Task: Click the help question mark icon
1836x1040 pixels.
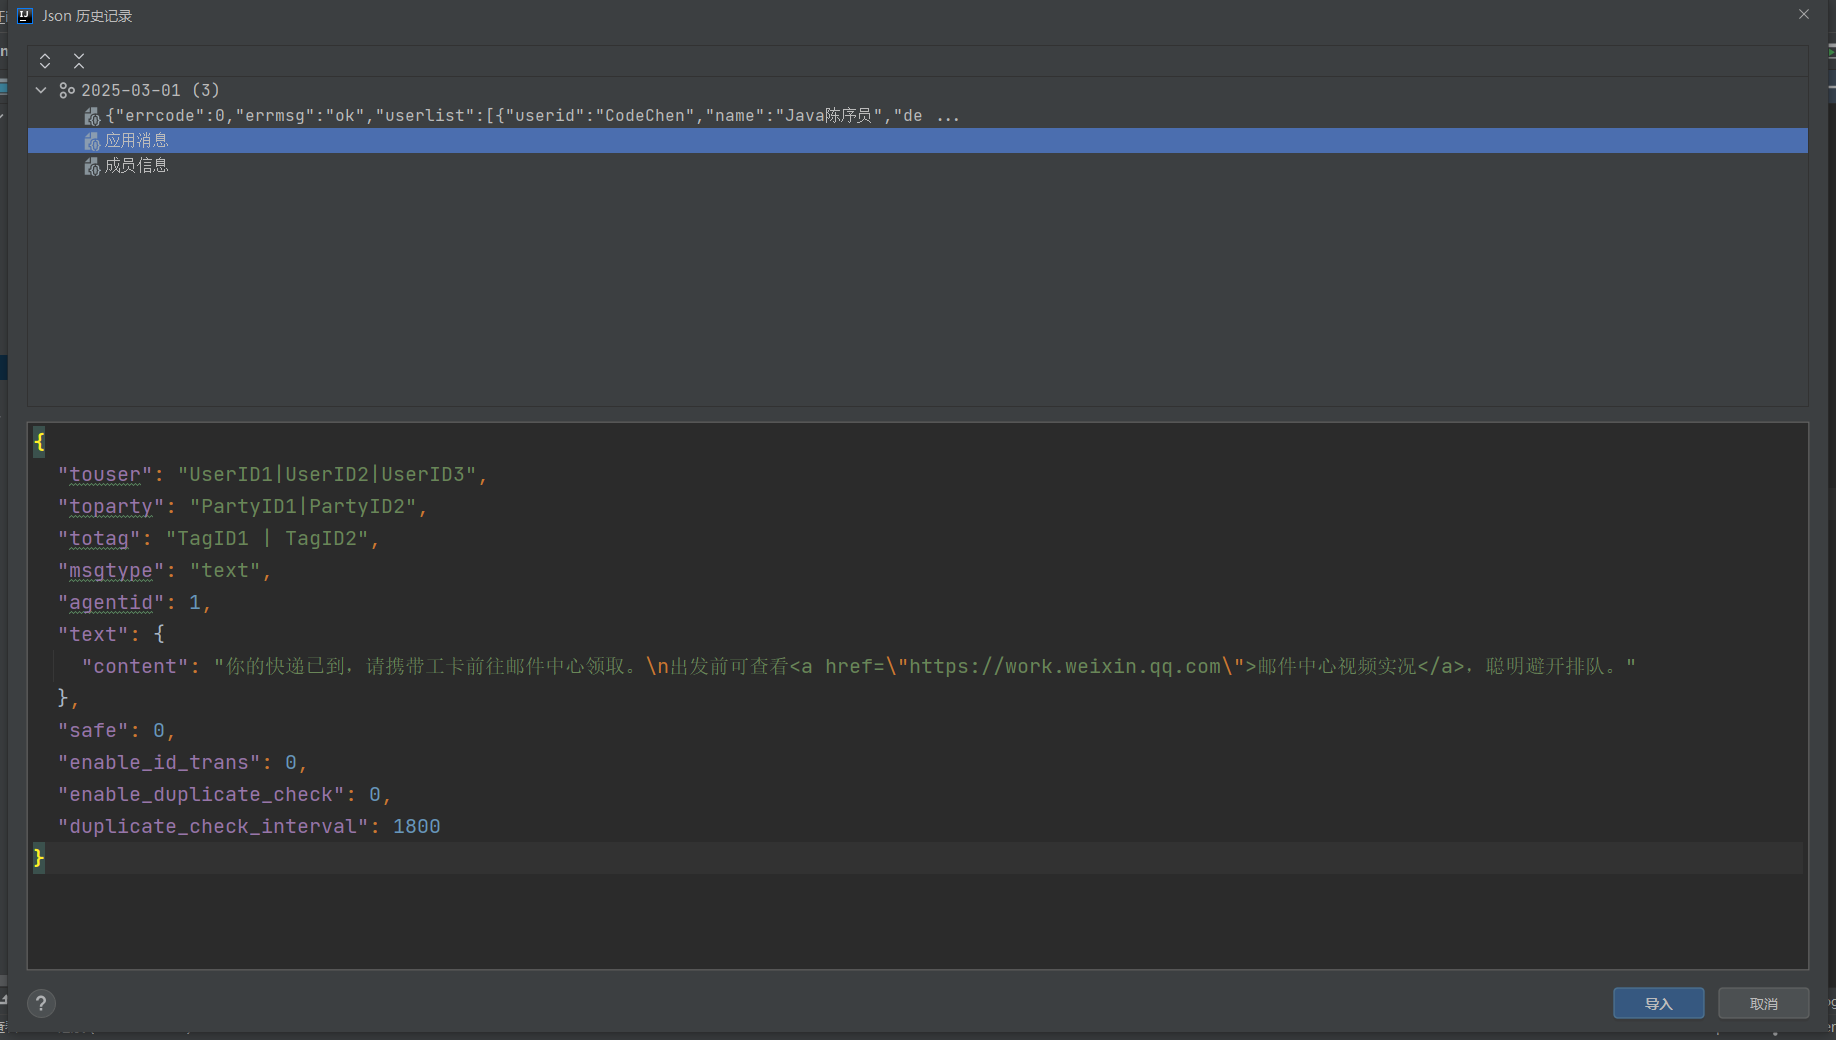Action: [41, 1003]
